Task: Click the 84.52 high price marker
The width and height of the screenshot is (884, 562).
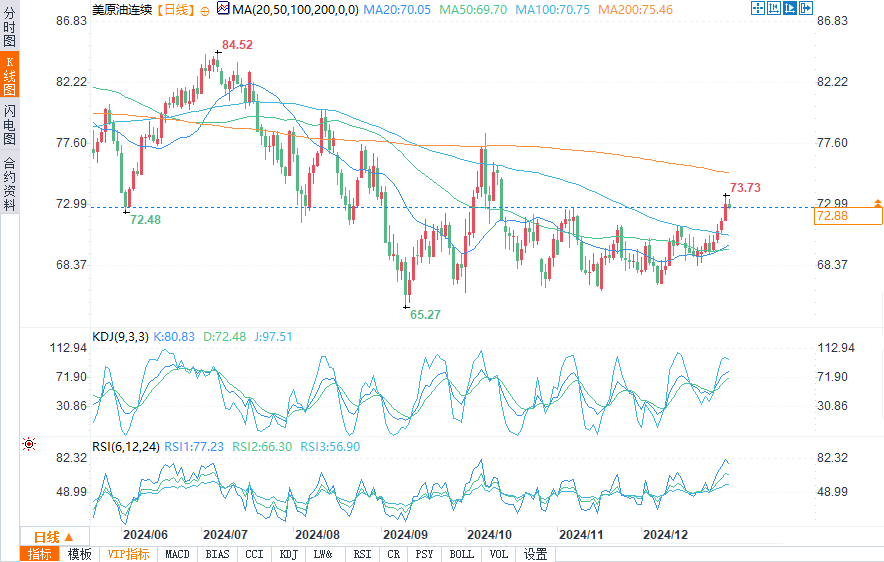Action: pos(237,45)
